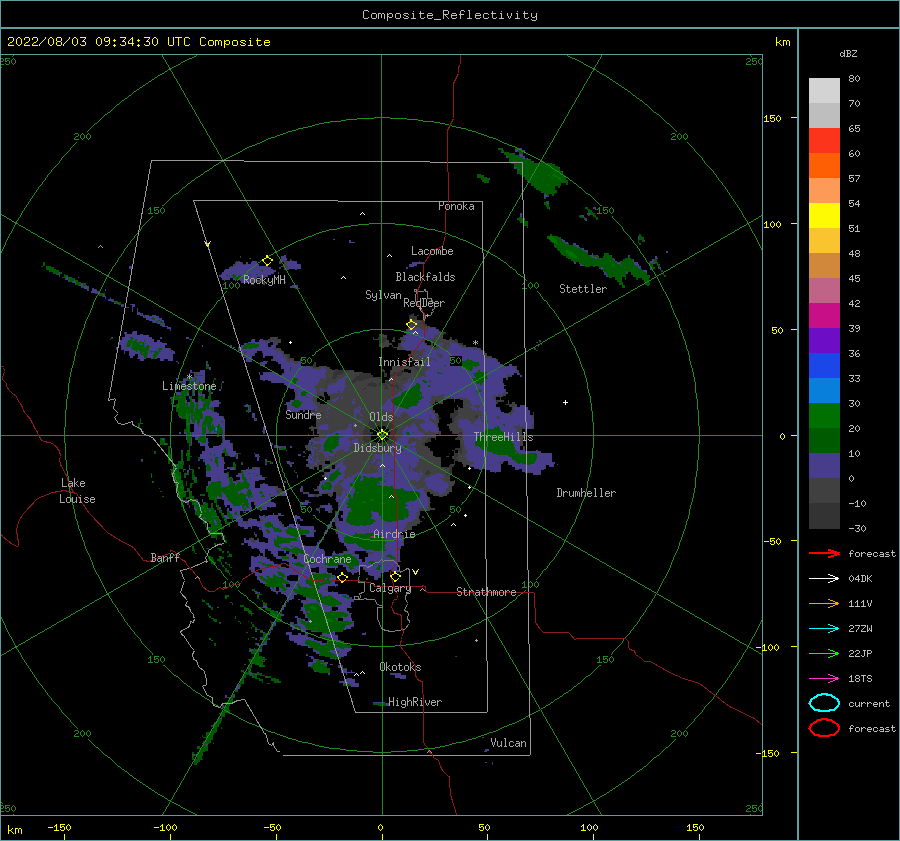
Task: Select the 'Lake Louise' map label
Action: tap(77, 491)
